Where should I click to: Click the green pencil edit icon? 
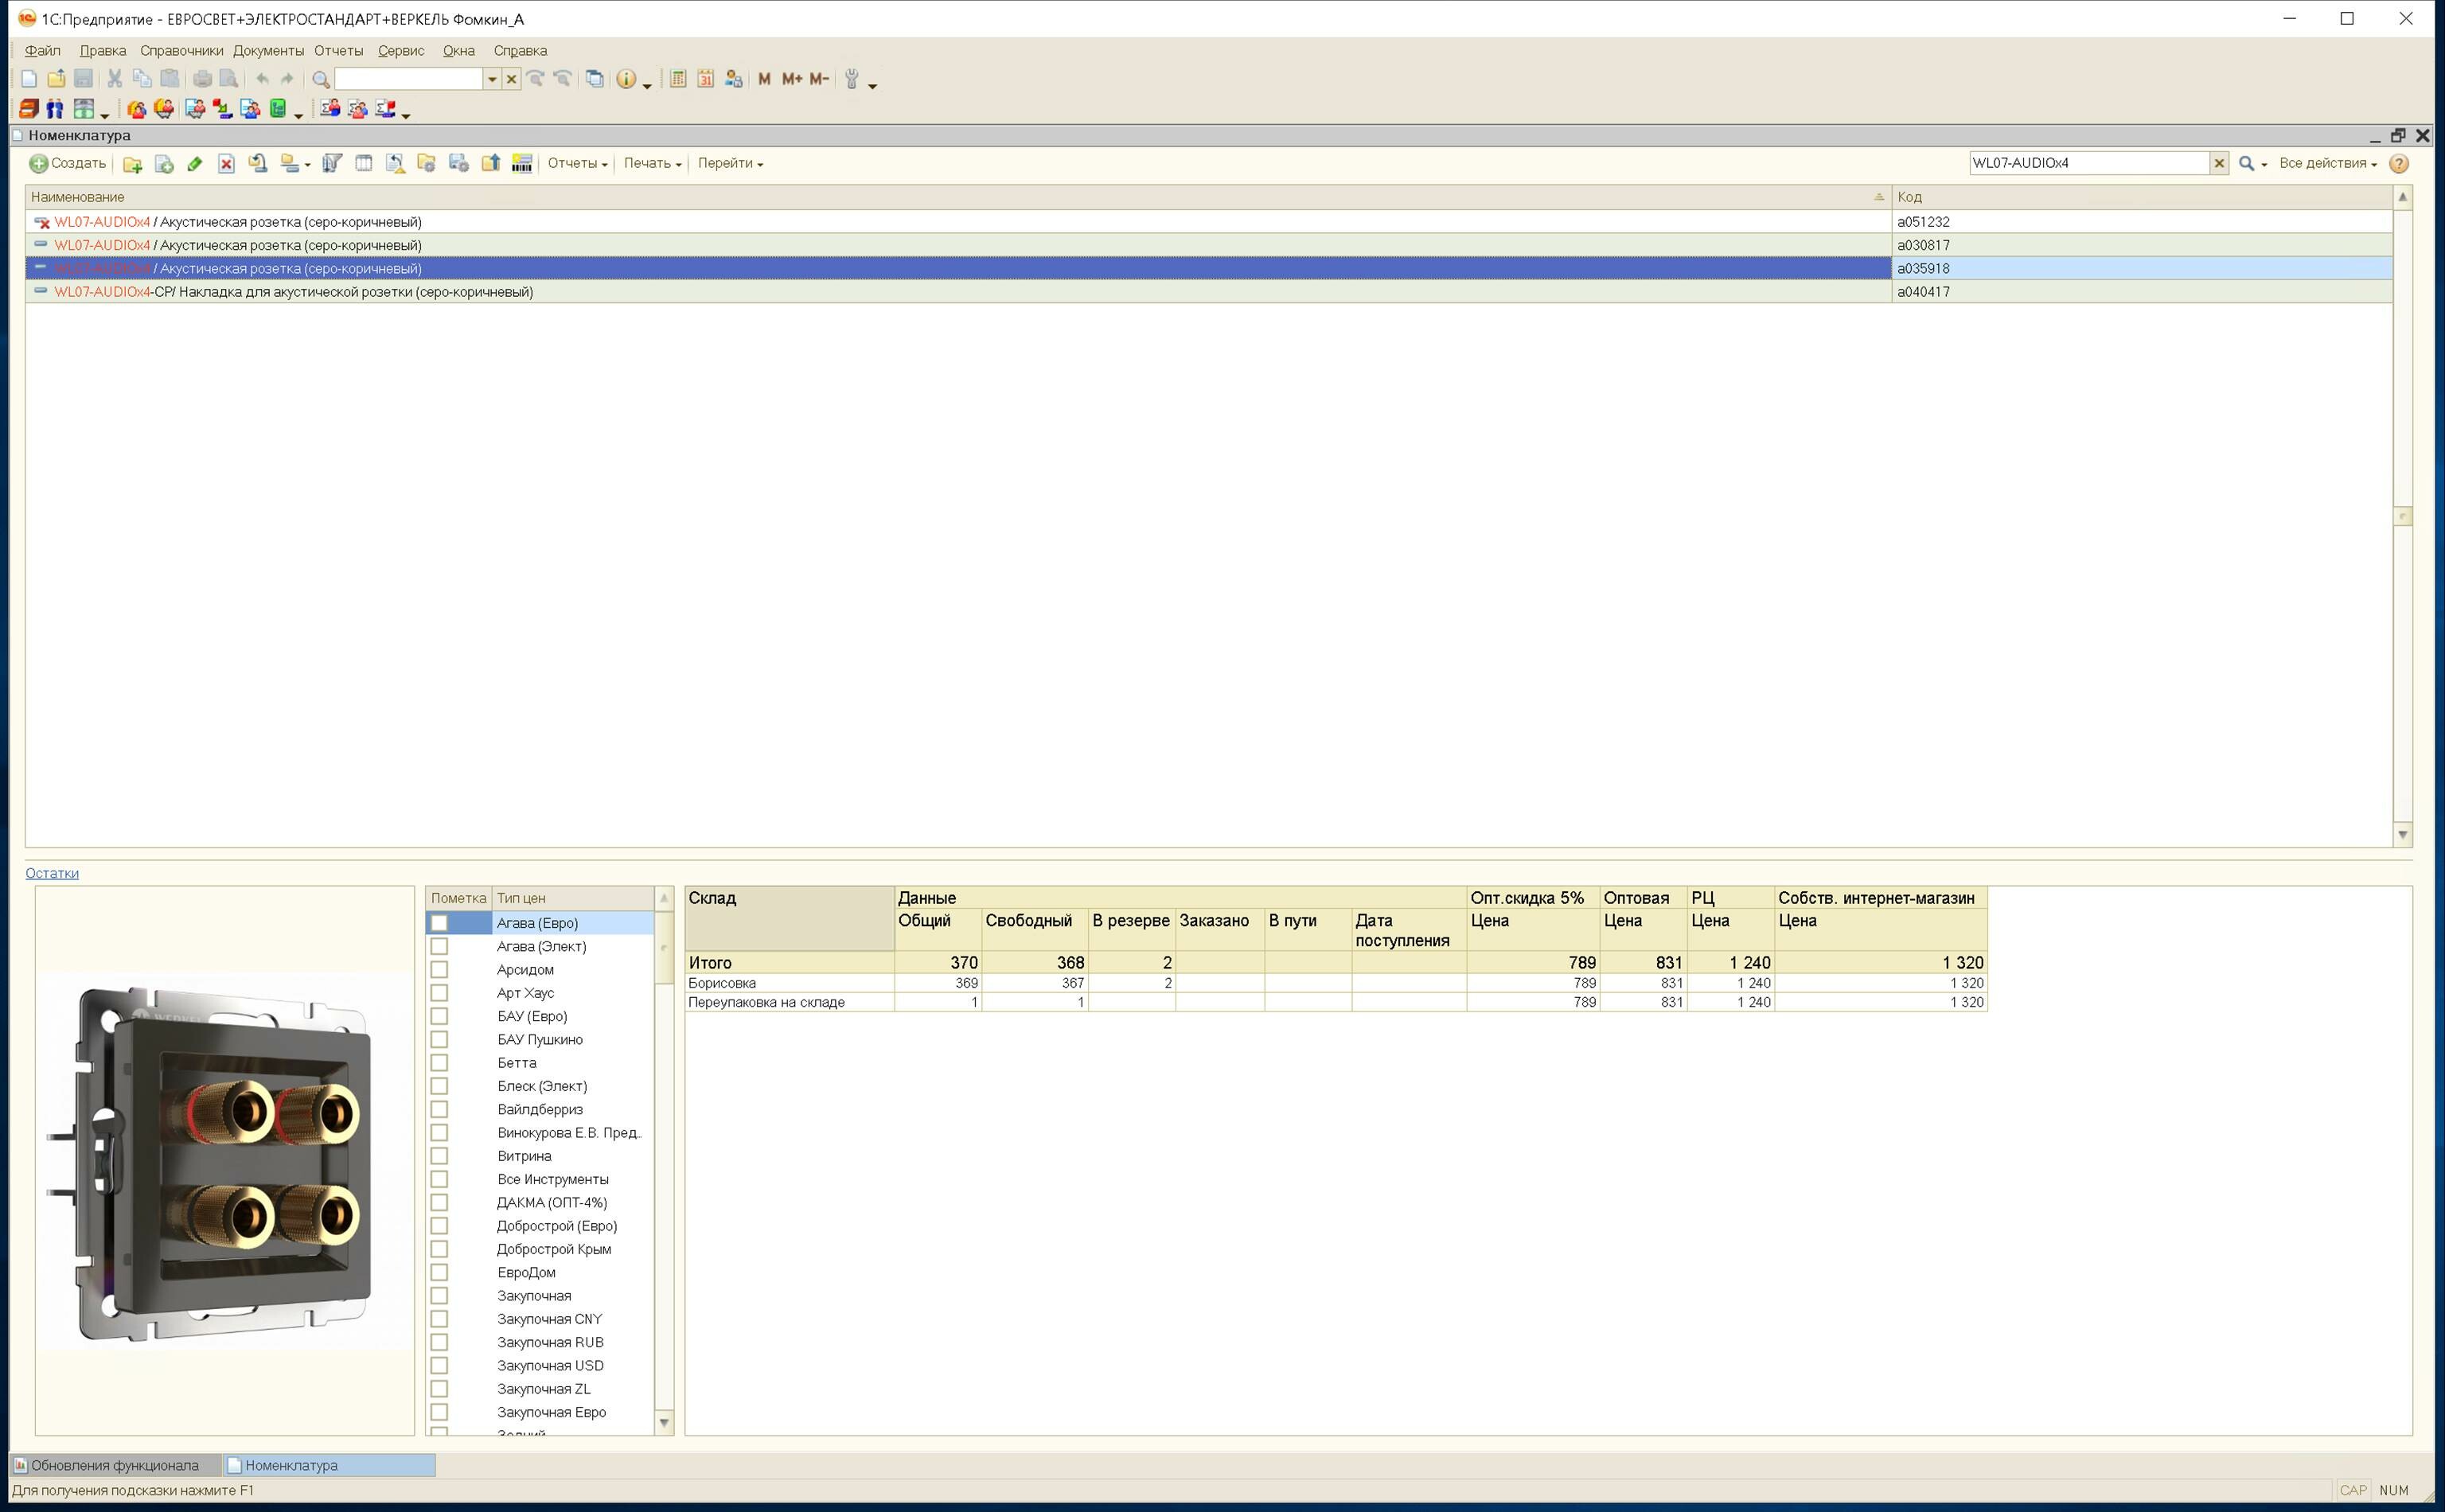pyautogui.click(x=195, y=164)
